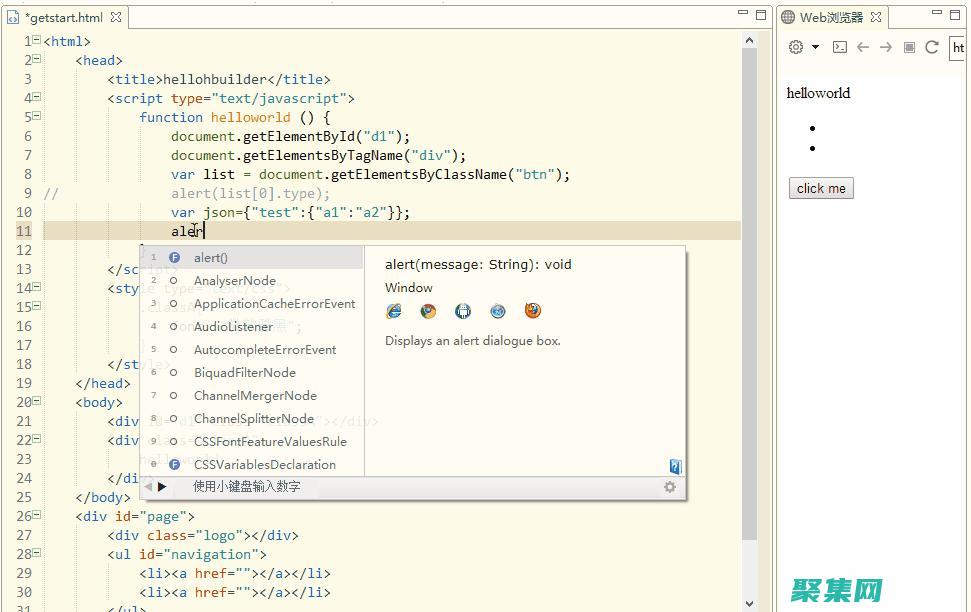The width and height of the screenshot is (971, 612).
Task: Click the Firefox compatibility icon
Action: [x=533, y=311]
